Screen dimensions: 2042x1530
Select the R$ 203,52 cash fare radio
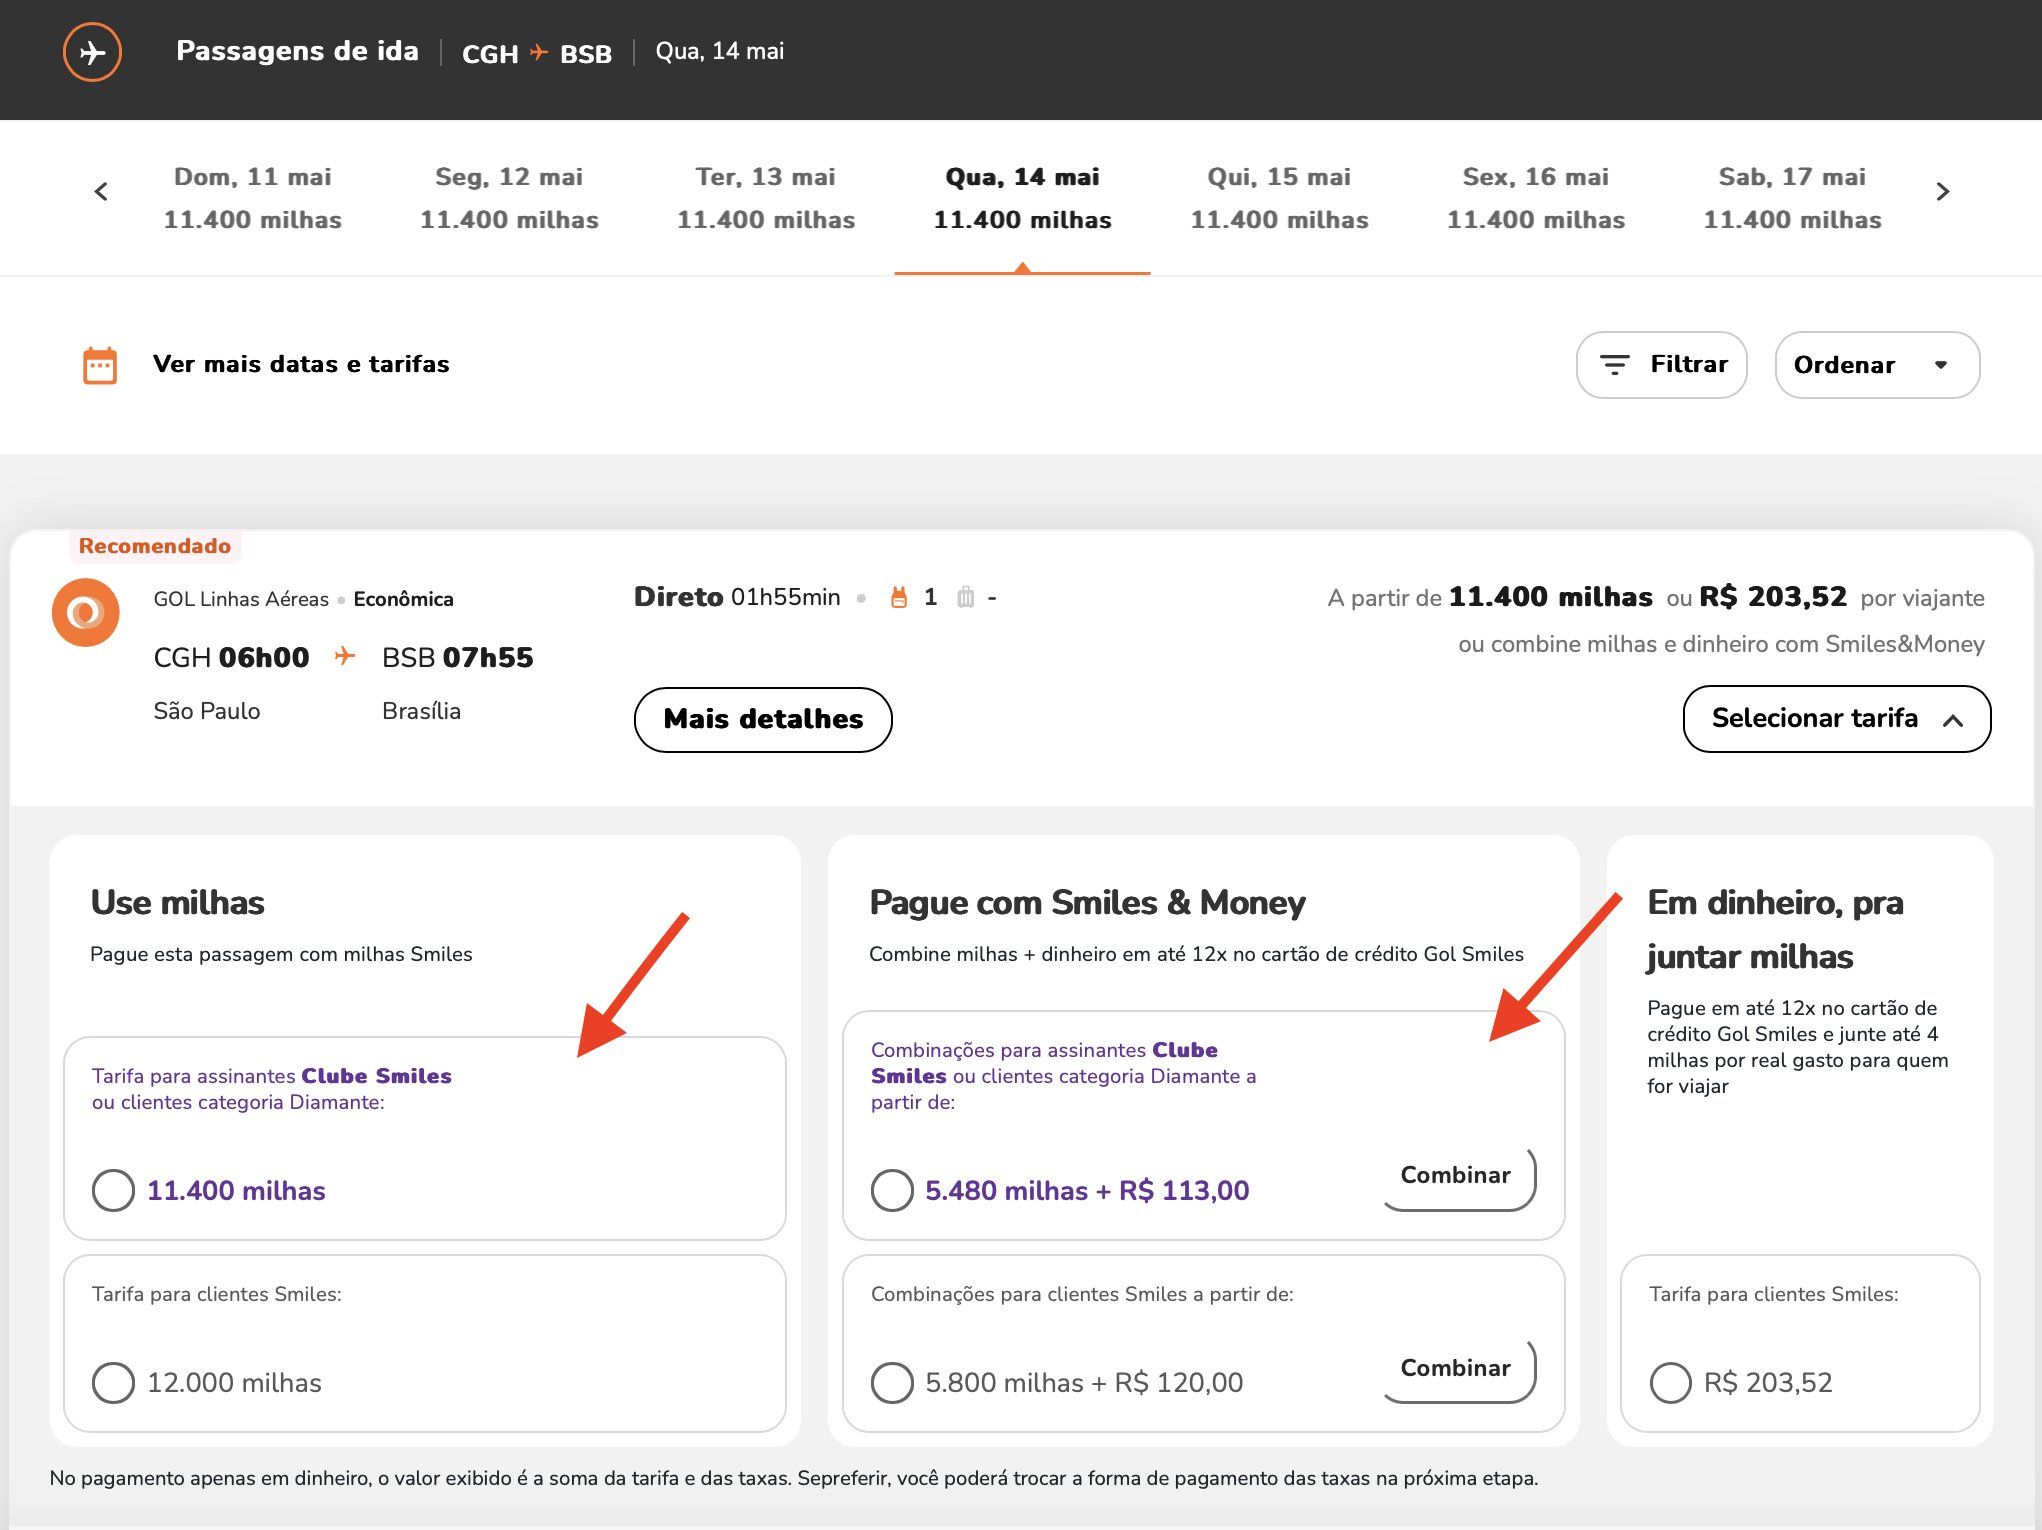(x=1670, y=1382)
